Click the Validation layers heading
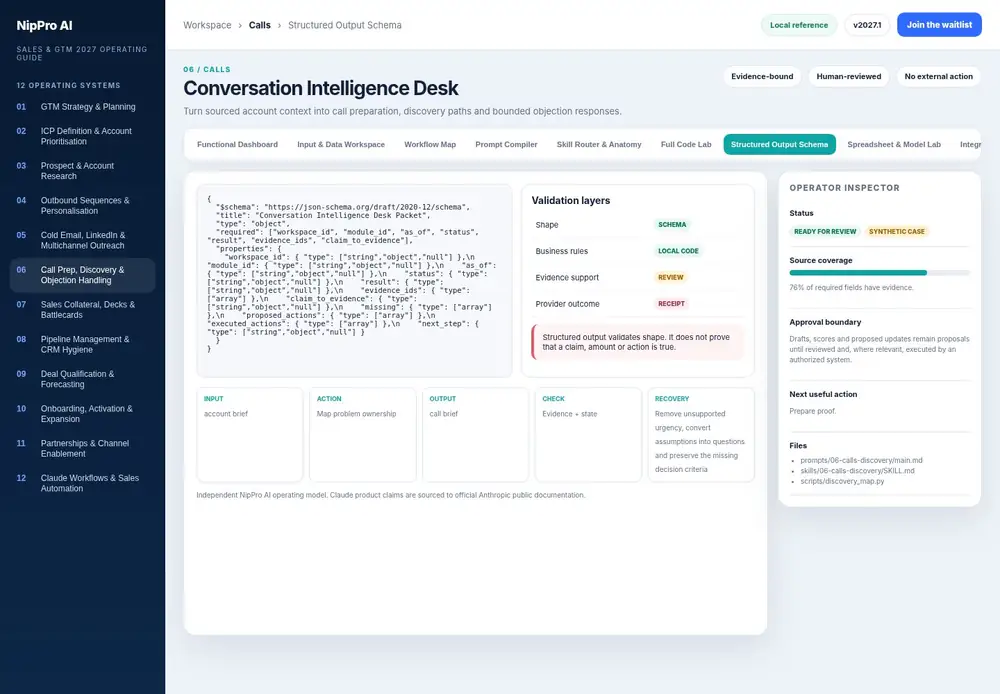The width and height of the screenshot is (1000, 694). coord(571,200)
